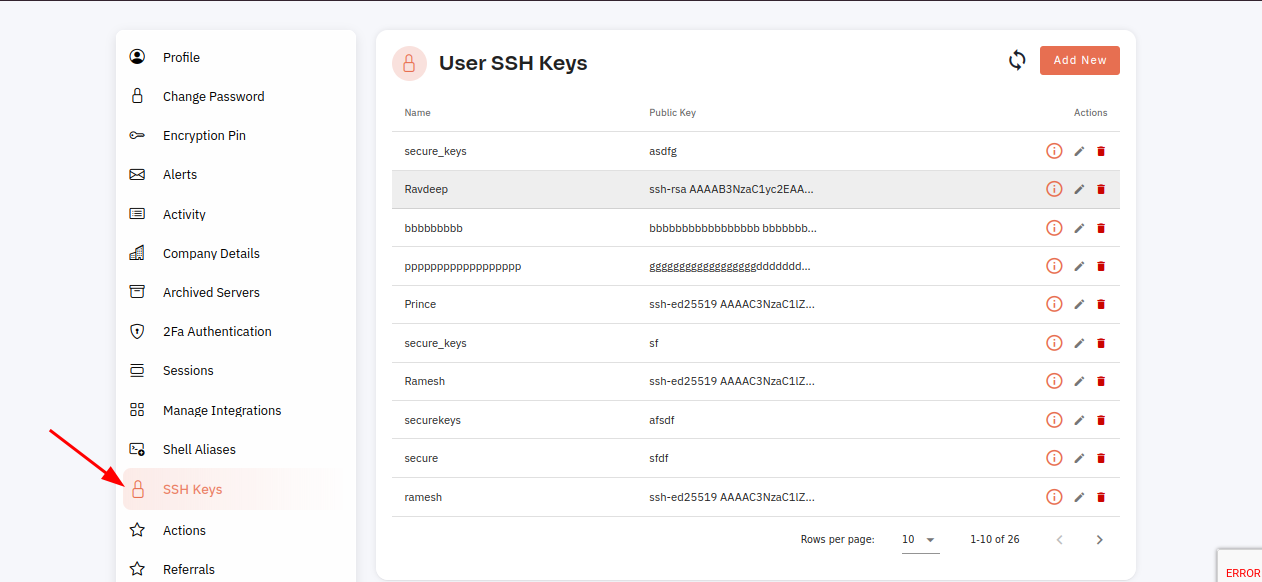The height and width of the screenshot is (582, 1262).
Task: Go to previous page using left chevron
Action: pos(1060,540)
